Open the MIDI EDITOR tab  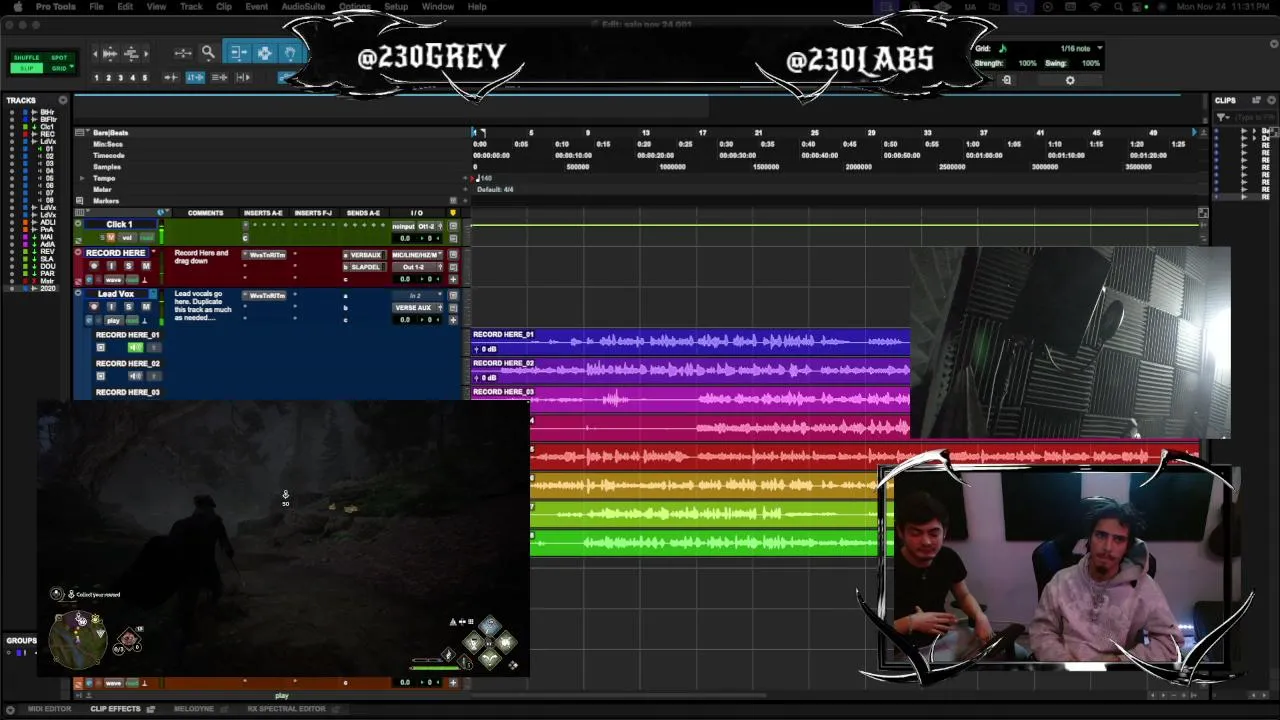click(49, 709)
